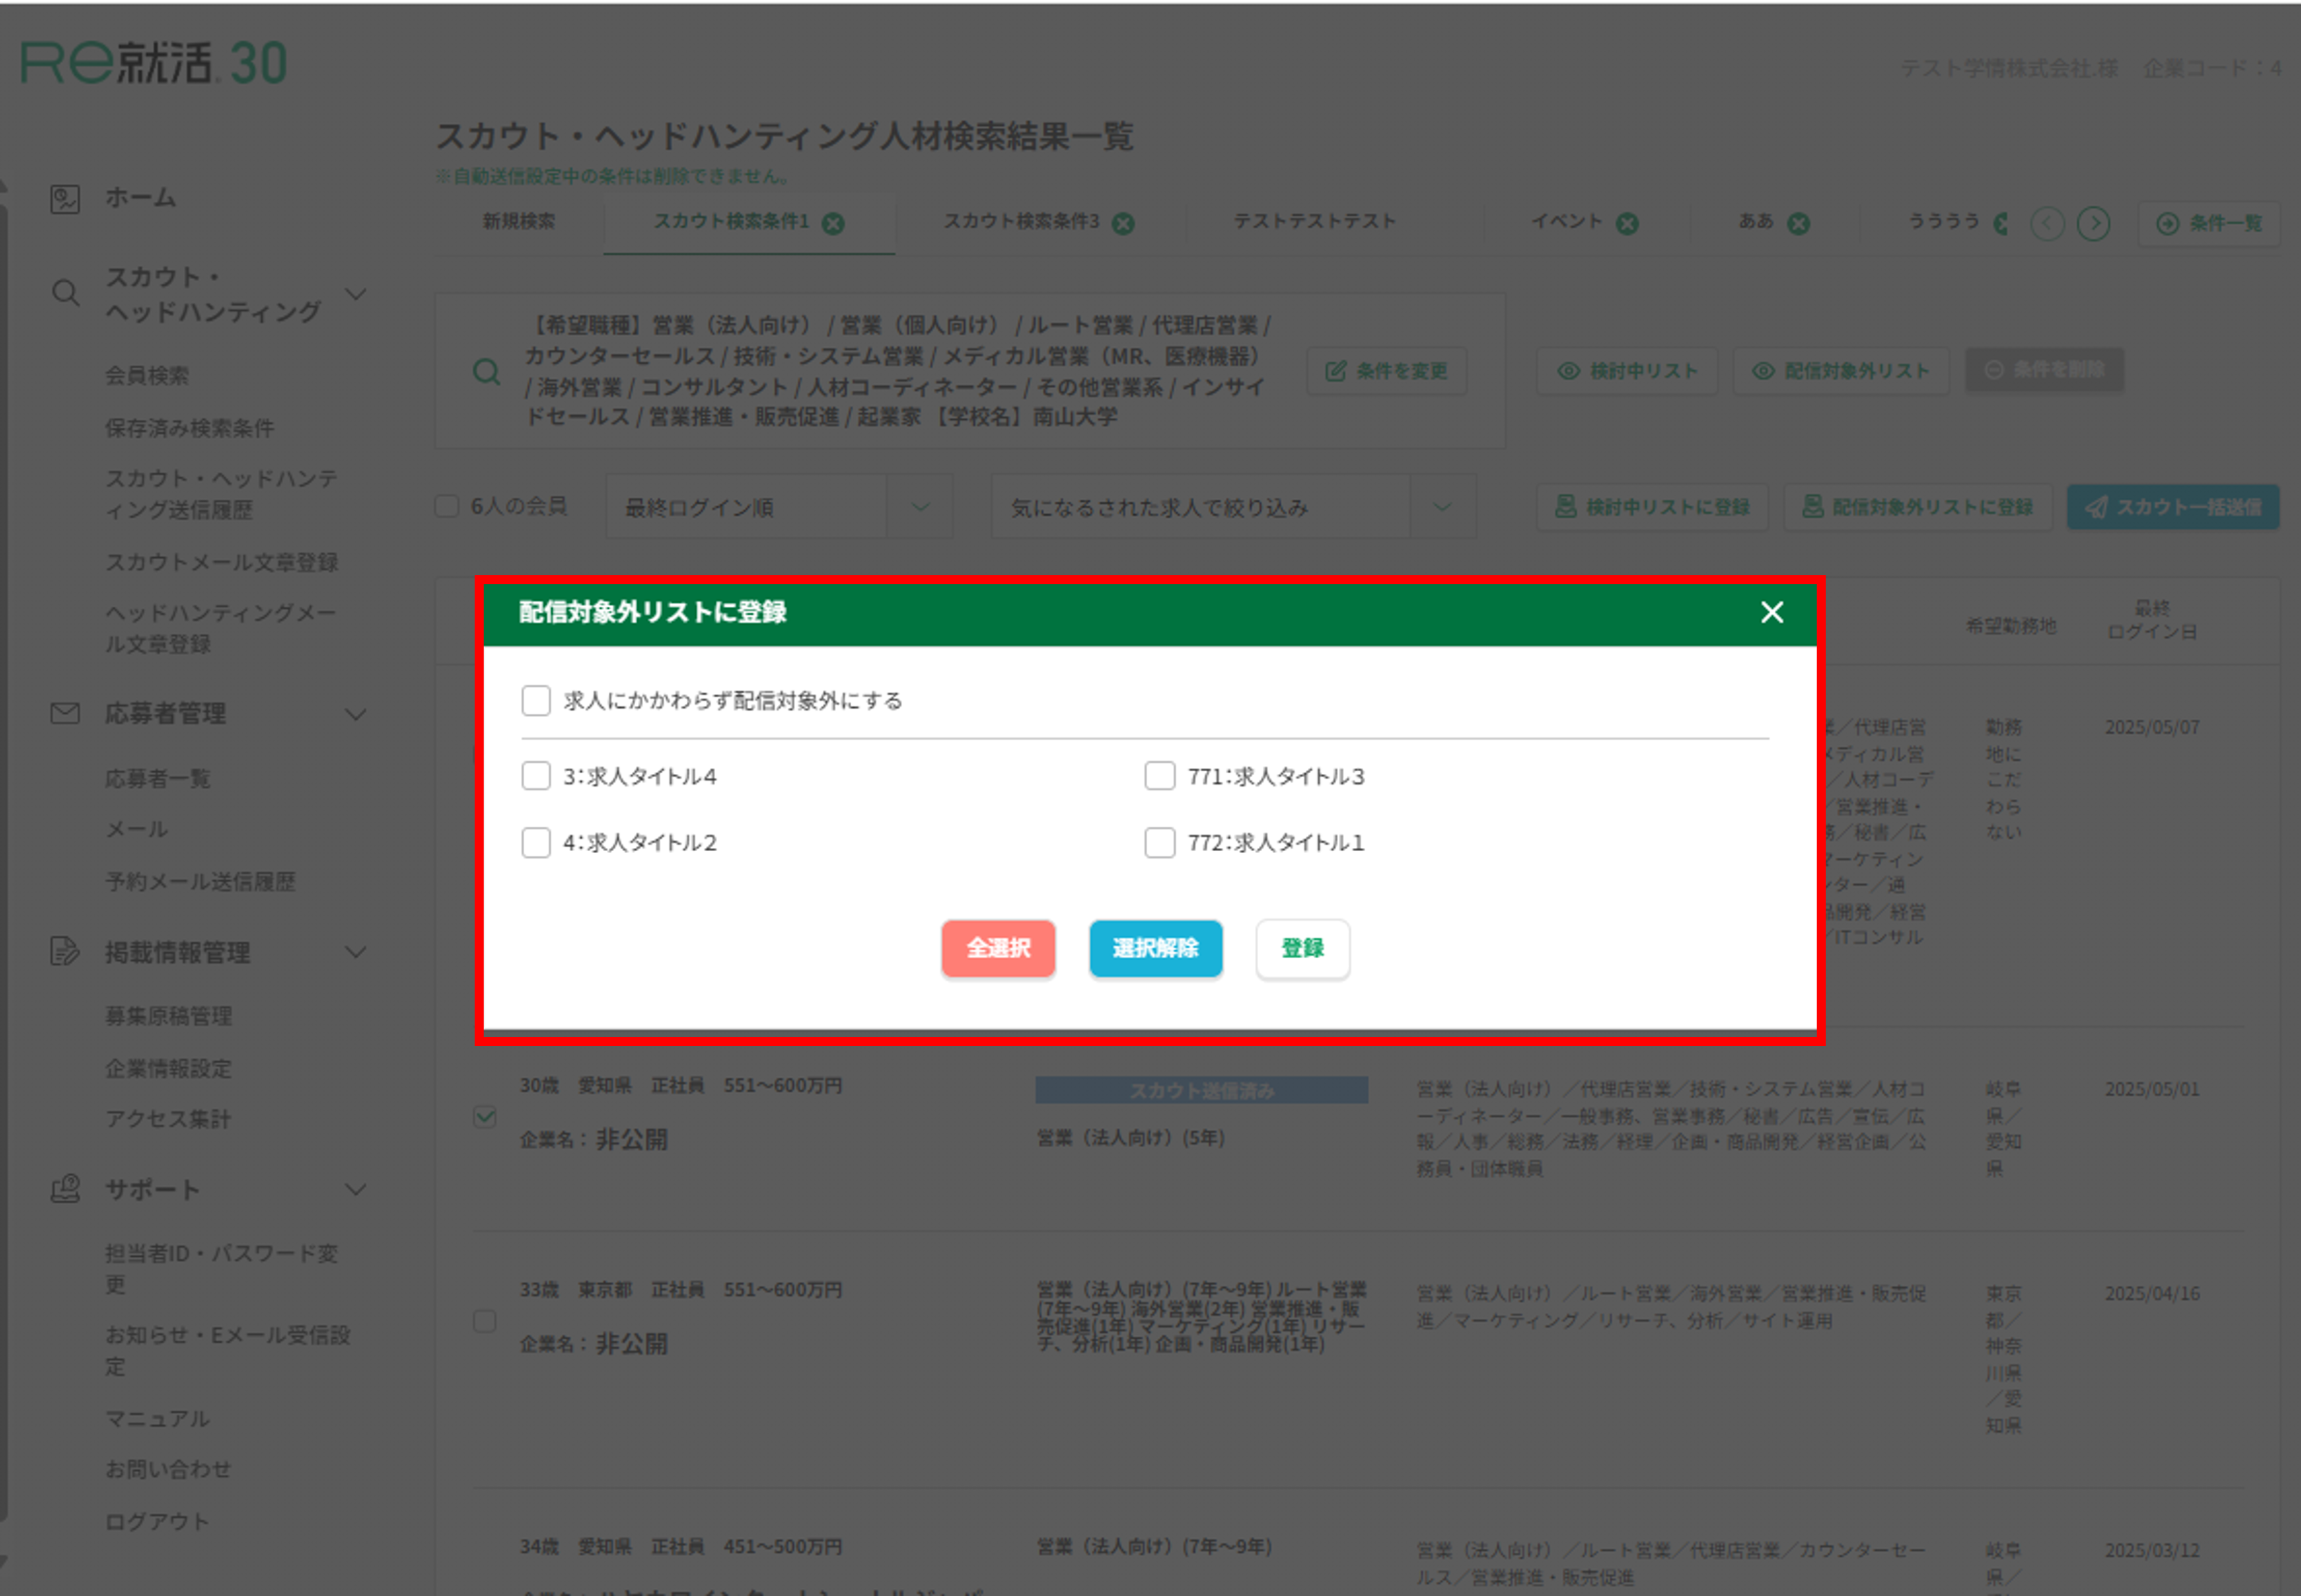Open 気になるされた求人で絞り込み dropdown
2301x1596 pixels.
1233,507
